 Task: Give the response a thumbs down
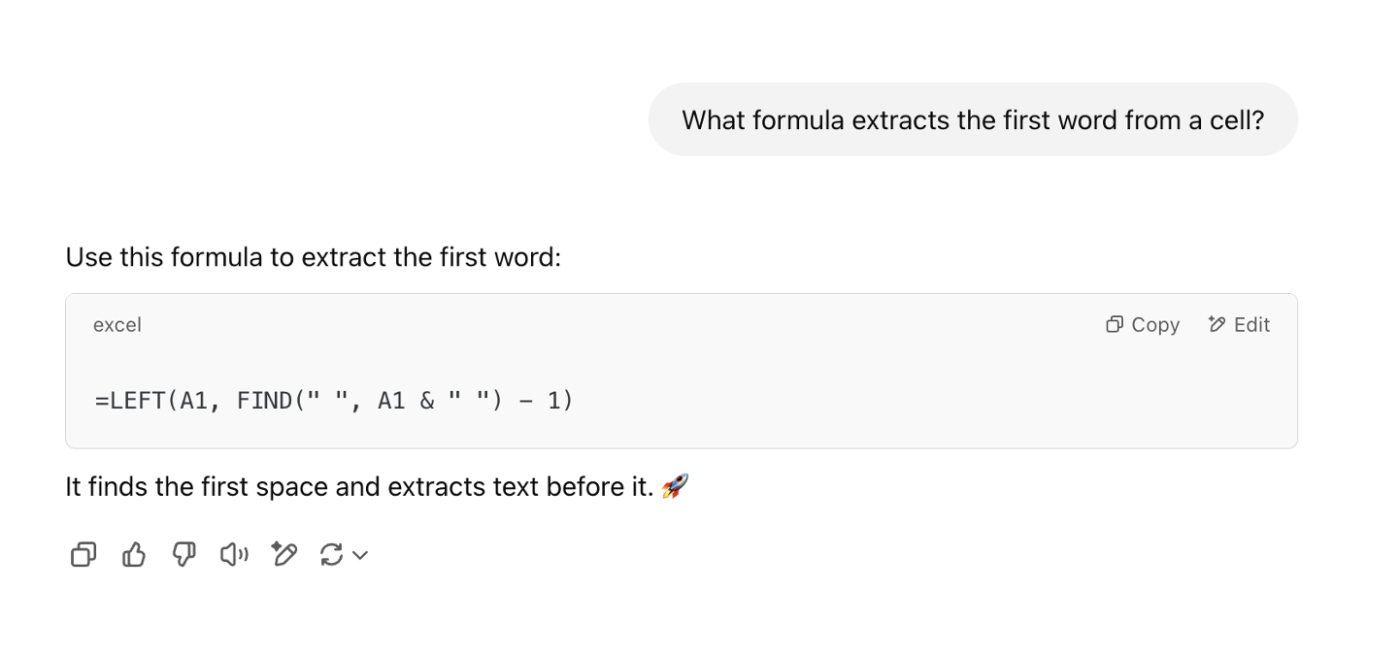(183, 554)
